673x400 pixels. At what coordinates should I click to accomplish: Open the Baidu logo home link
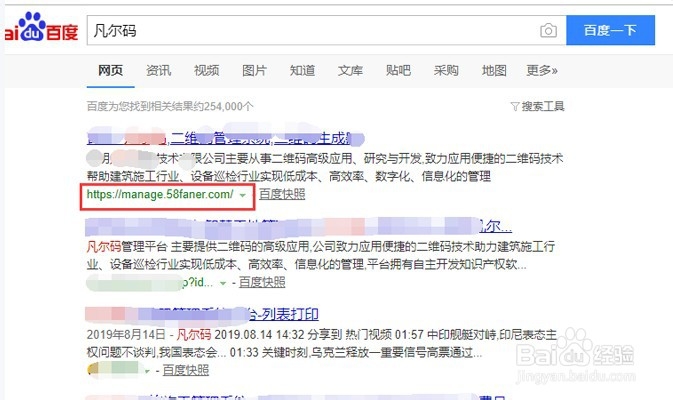pyautogui.click(x=41, y=27)
